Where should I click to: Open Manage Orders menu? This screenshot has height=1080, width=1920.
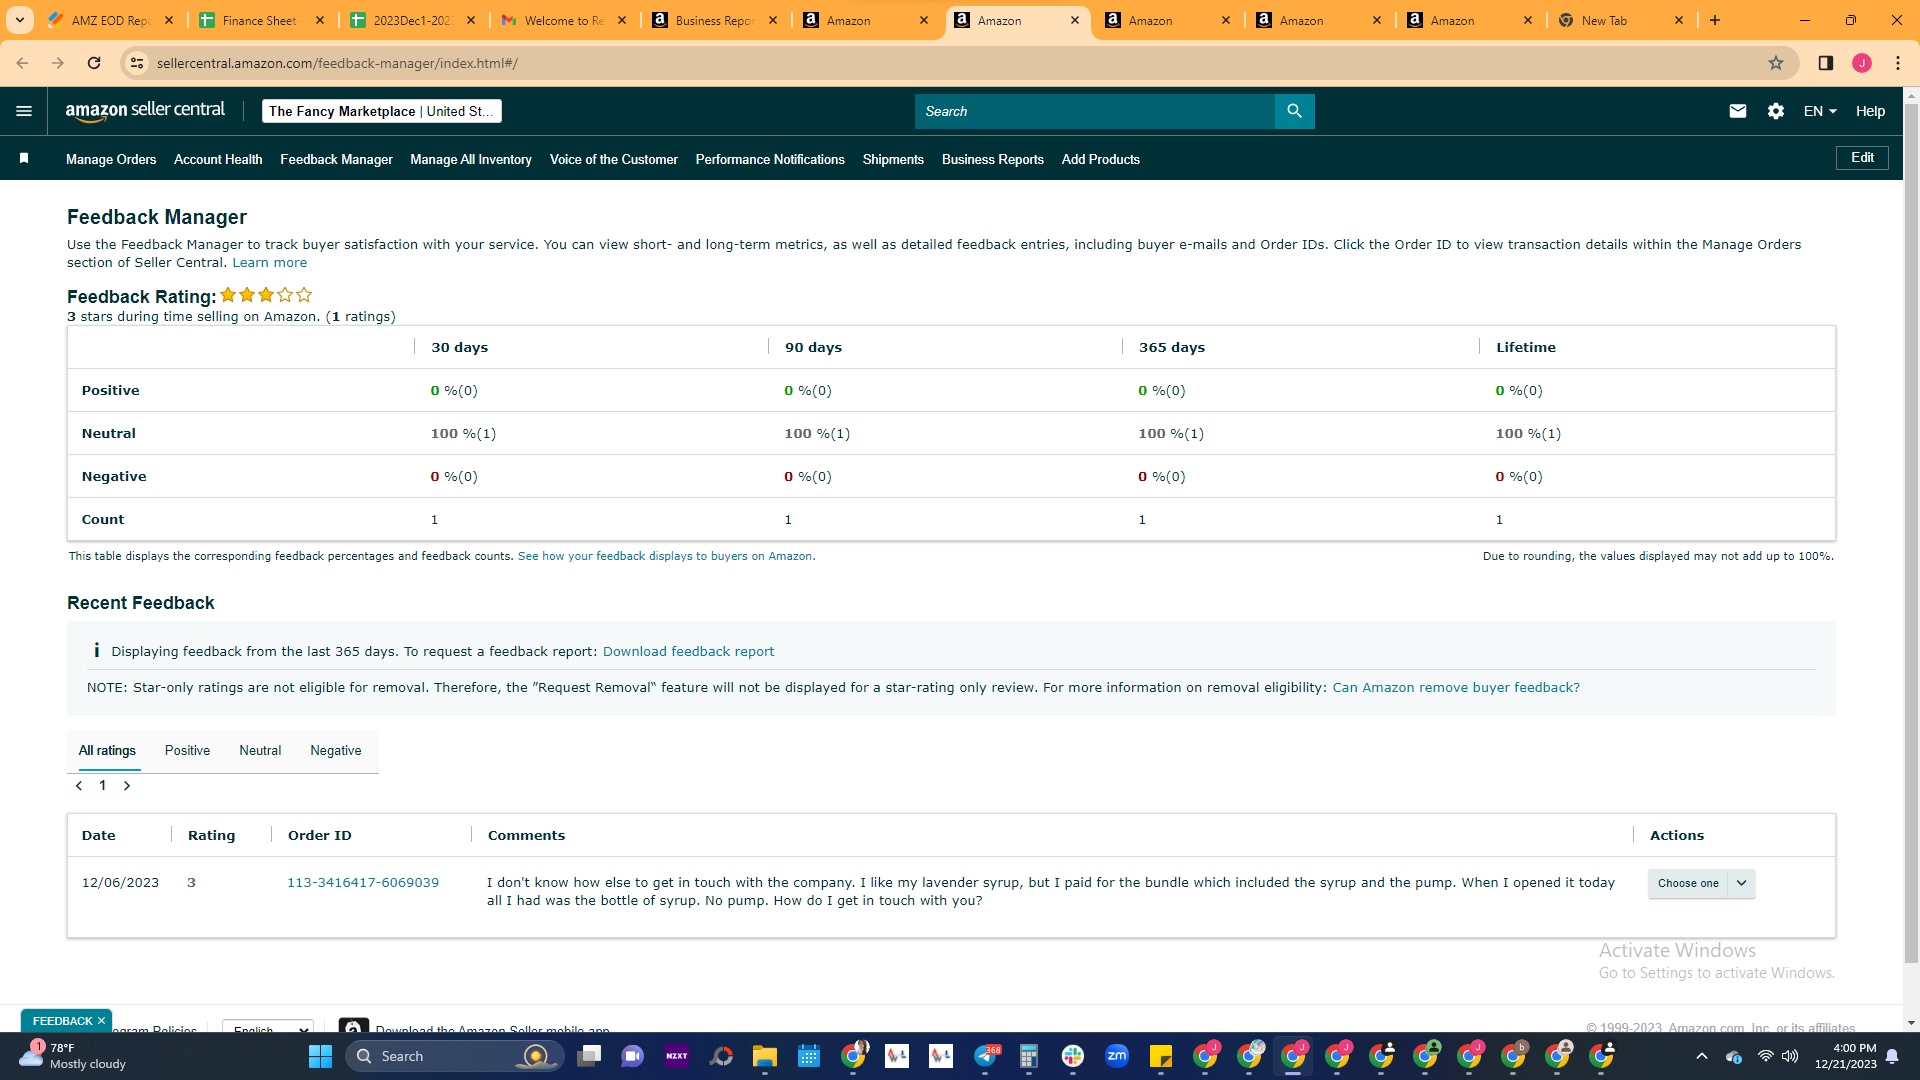(111, 159)
